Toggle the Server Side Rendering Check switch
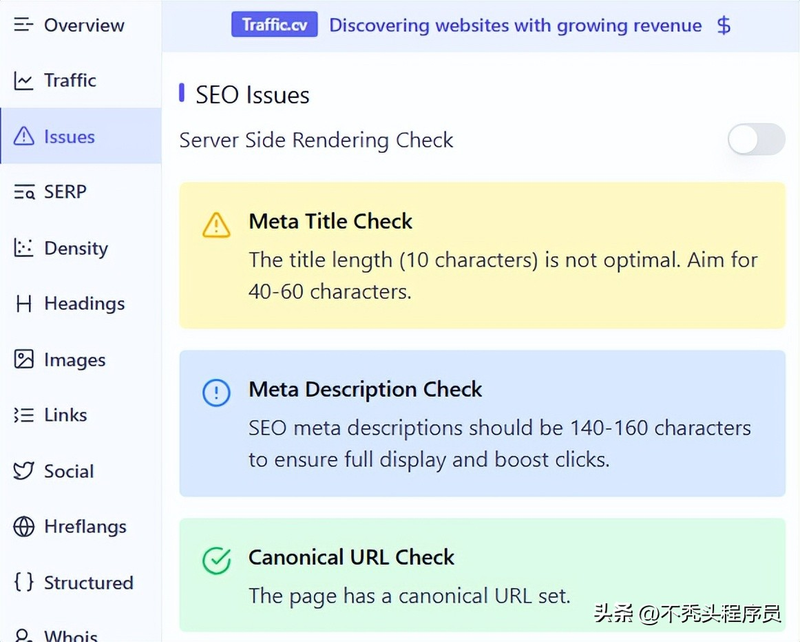 pos(756,140)
